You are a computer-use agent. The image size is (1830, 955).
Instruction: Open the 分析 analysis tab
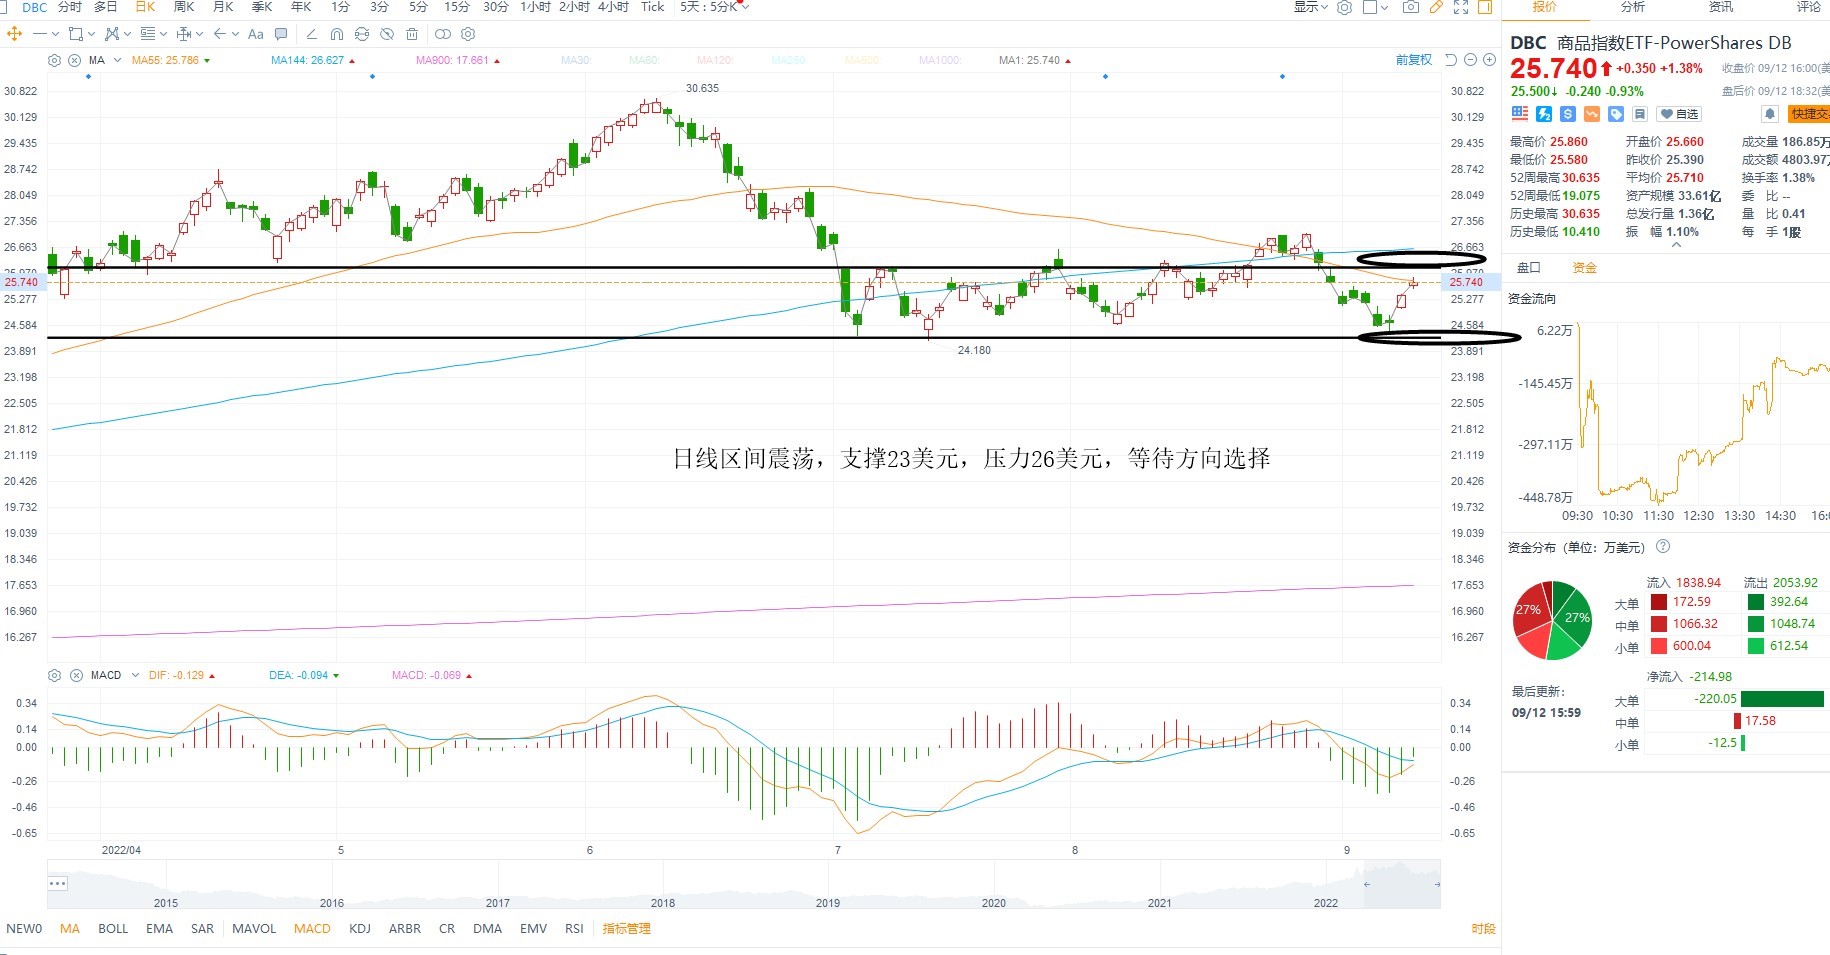(1633, 7)
